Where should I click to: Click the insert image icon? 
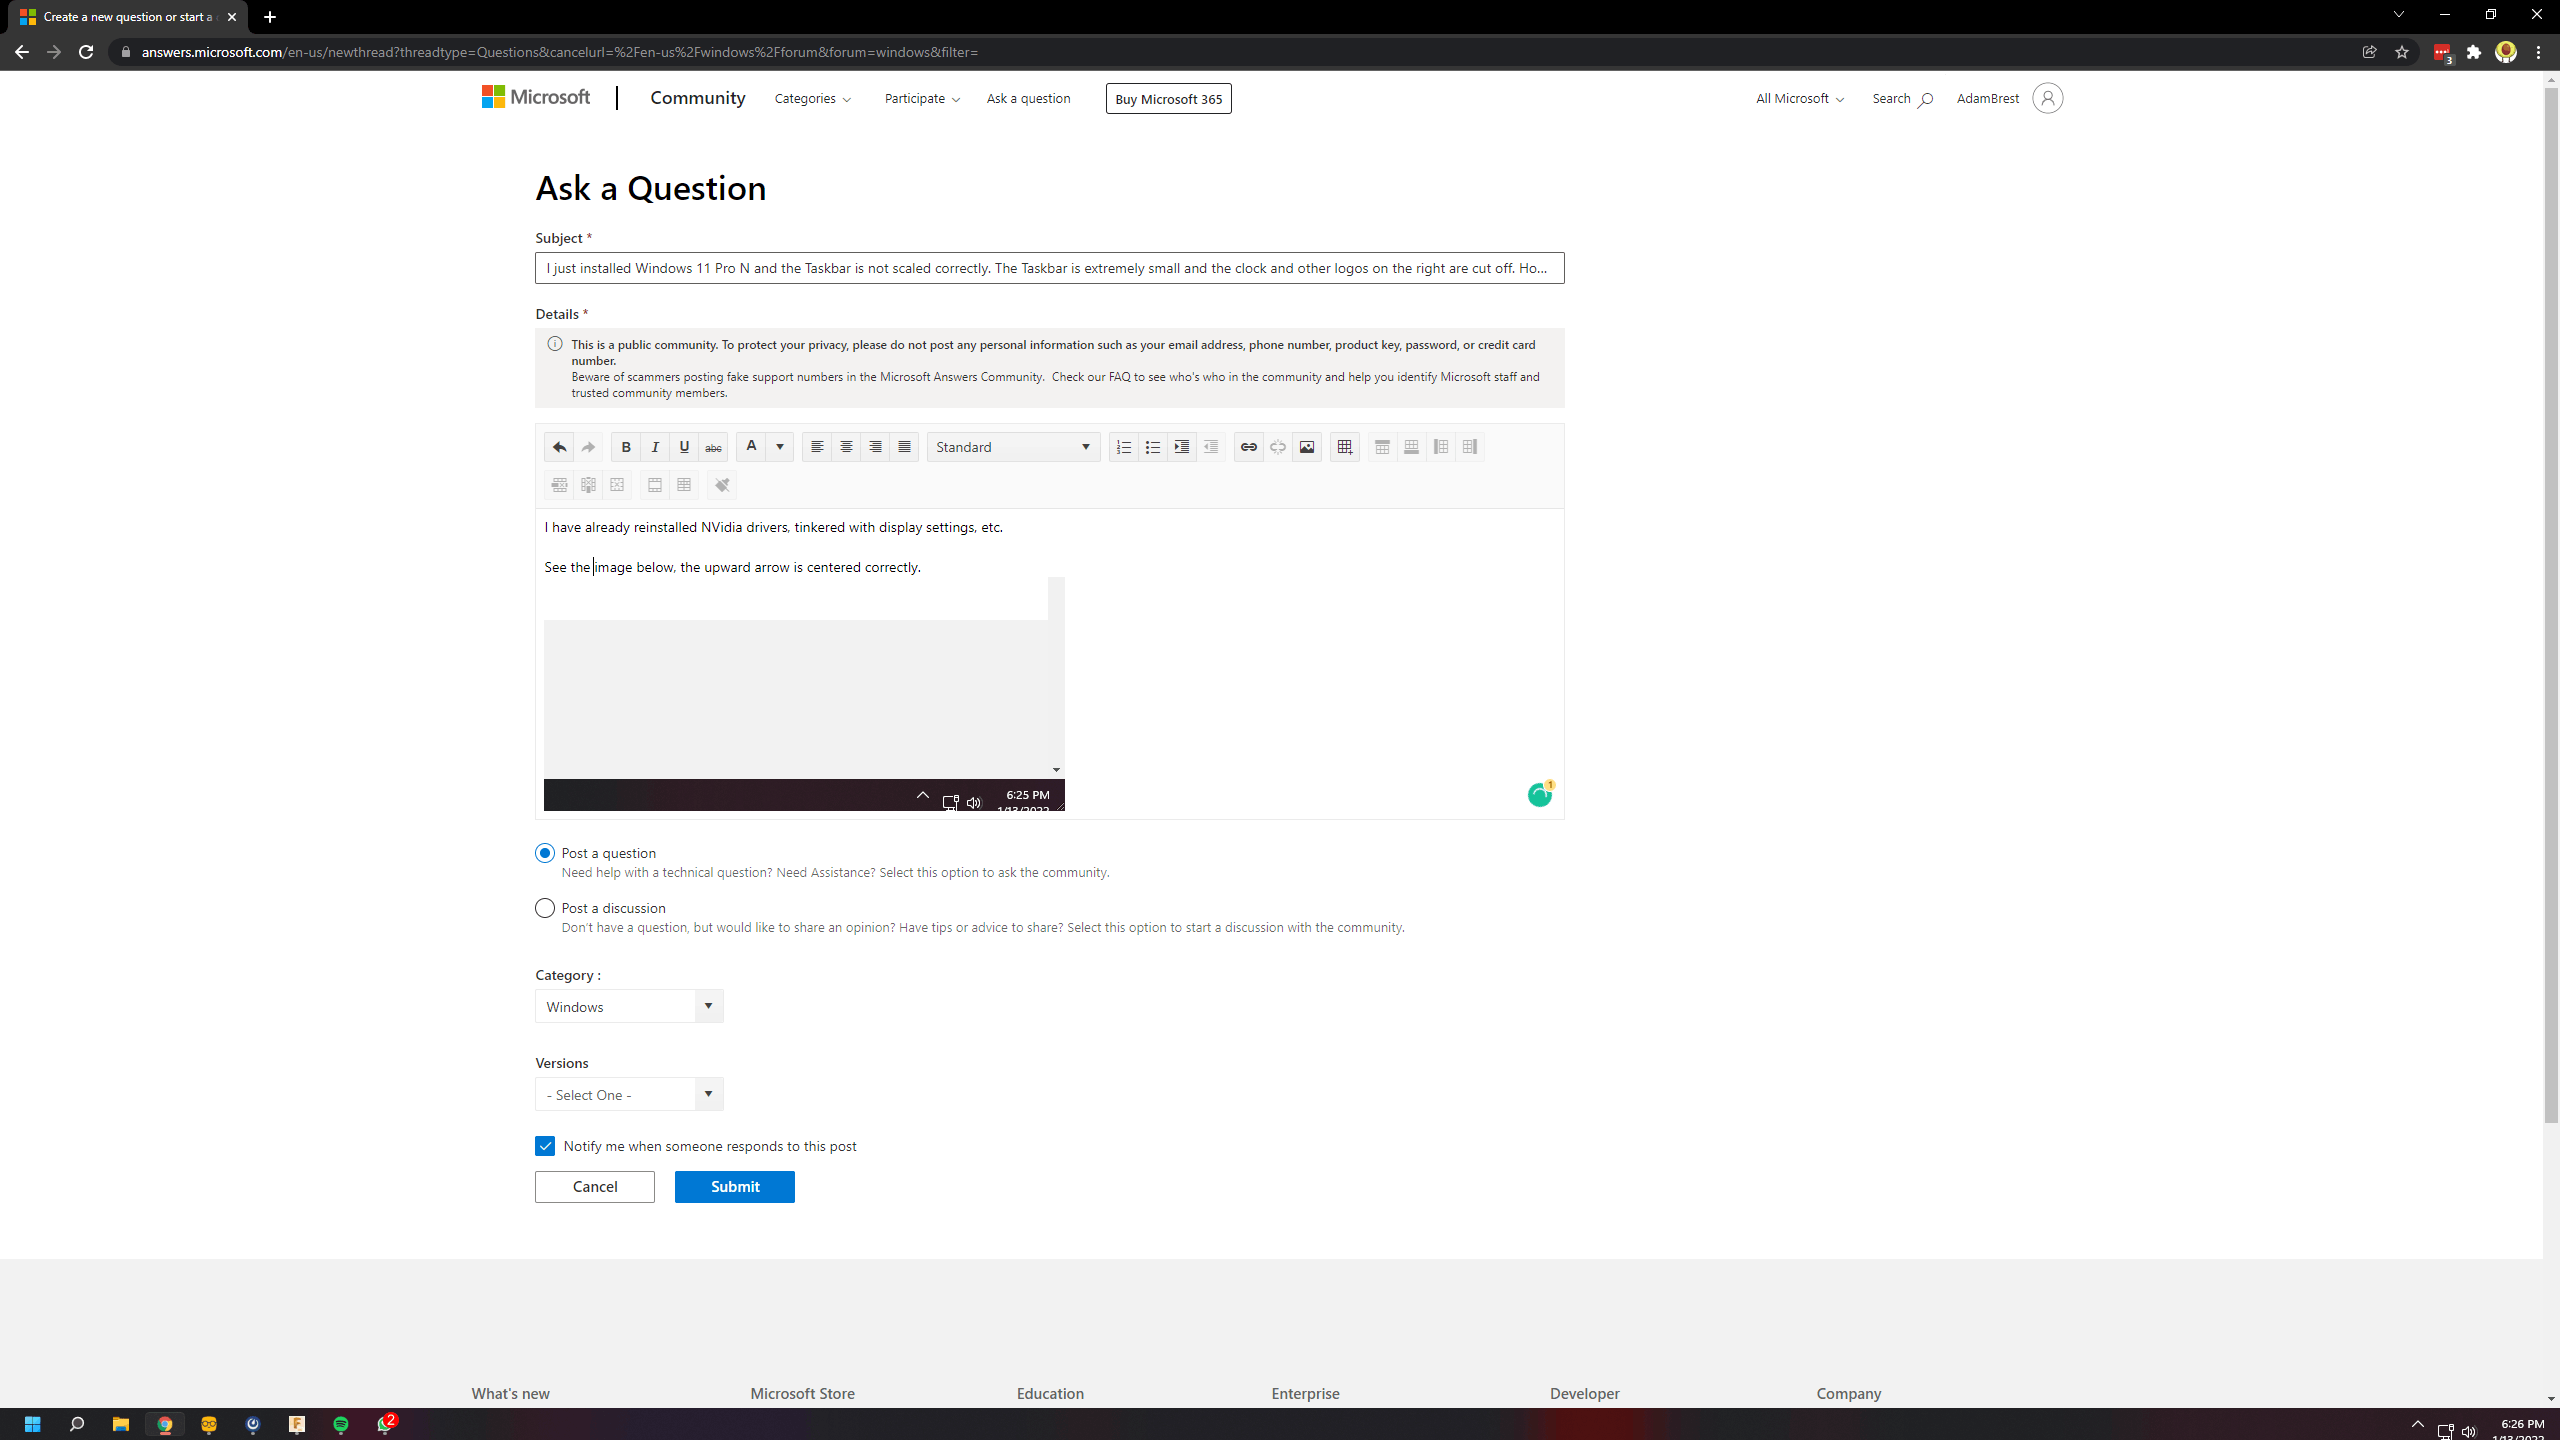point(1306,447)
